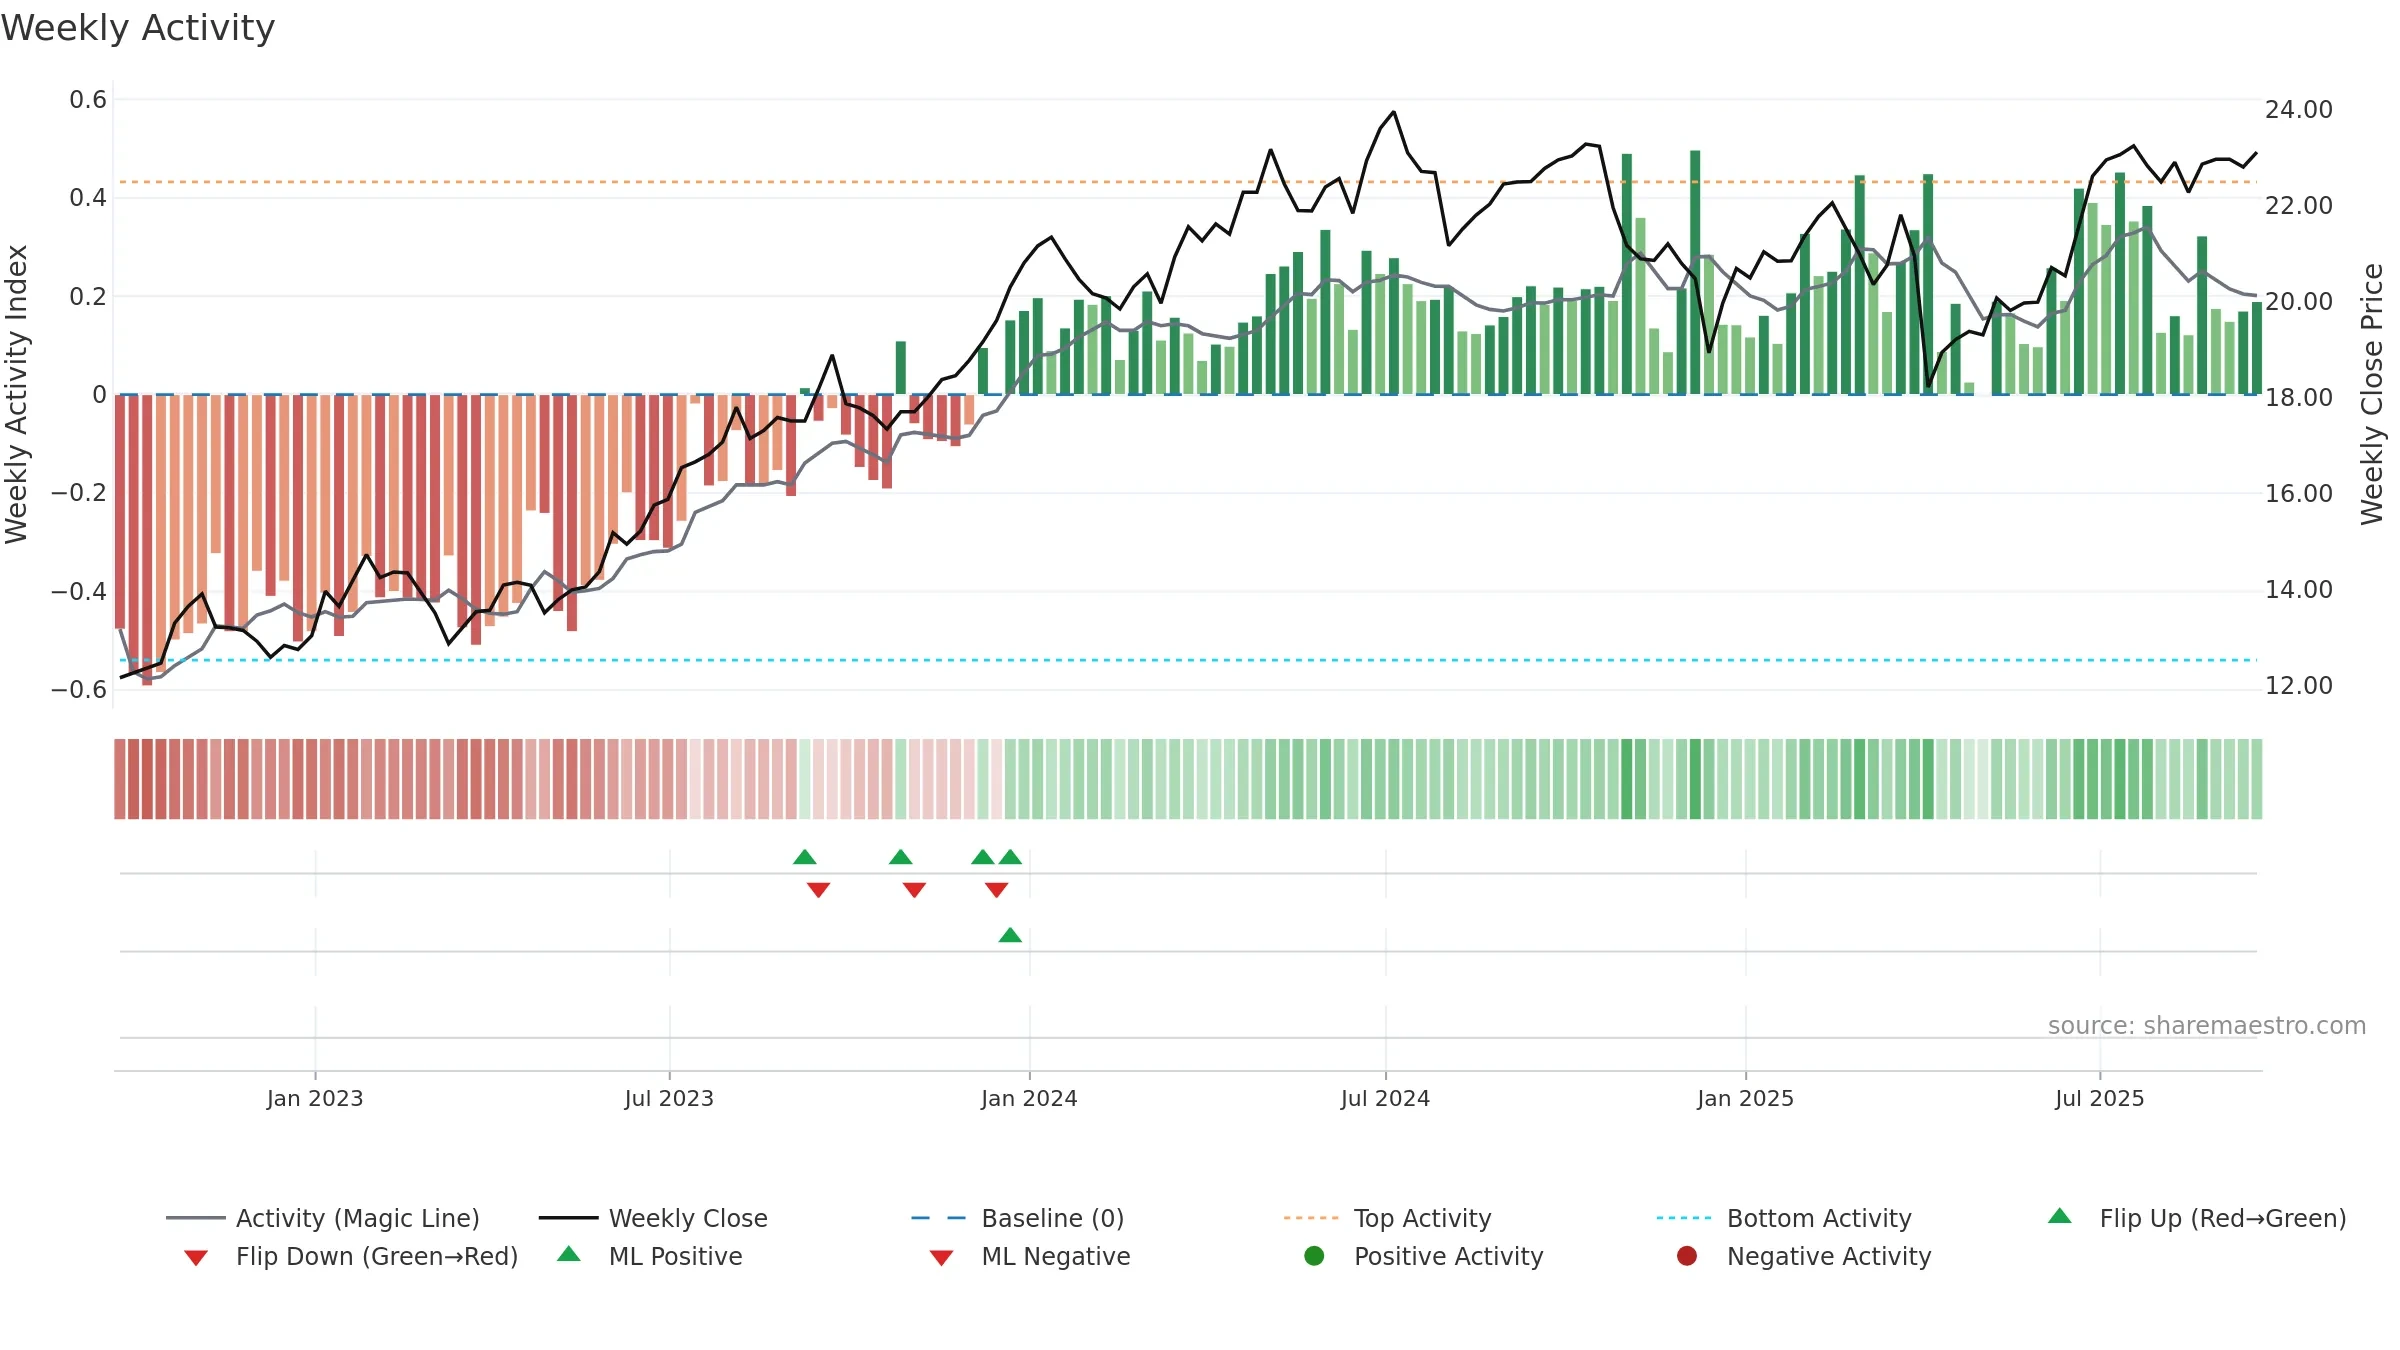
Task: Click the Jan 2023 x-axis label
Action: [315, 1098]
